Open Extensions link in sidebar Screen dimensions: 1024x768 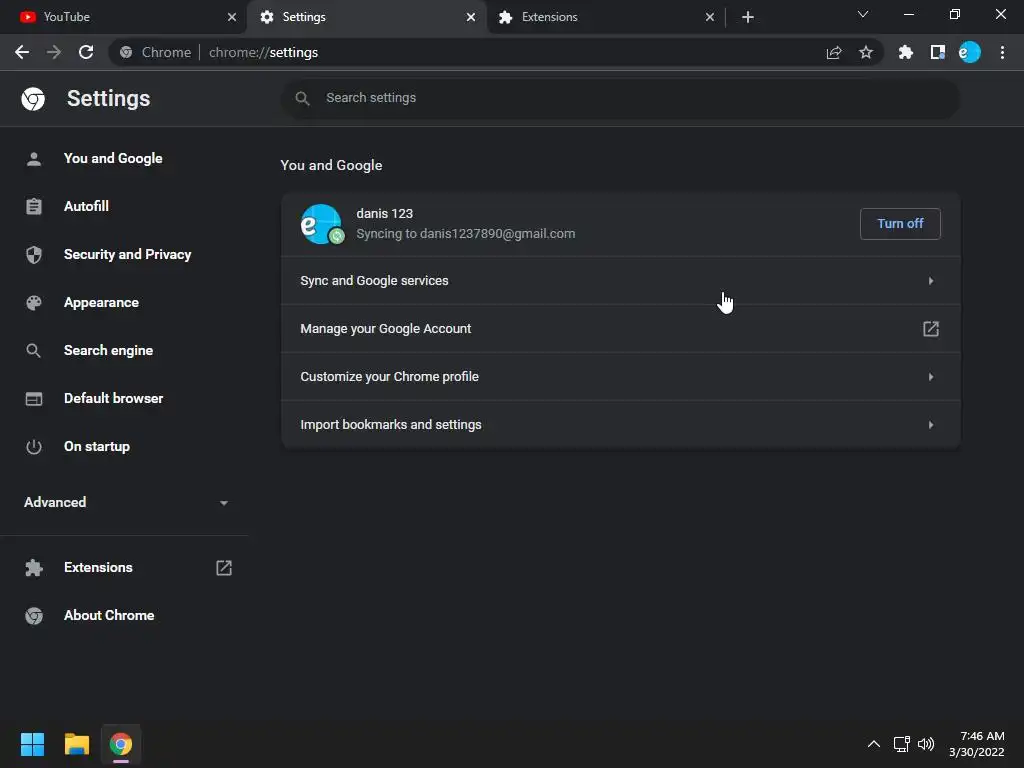98,568
